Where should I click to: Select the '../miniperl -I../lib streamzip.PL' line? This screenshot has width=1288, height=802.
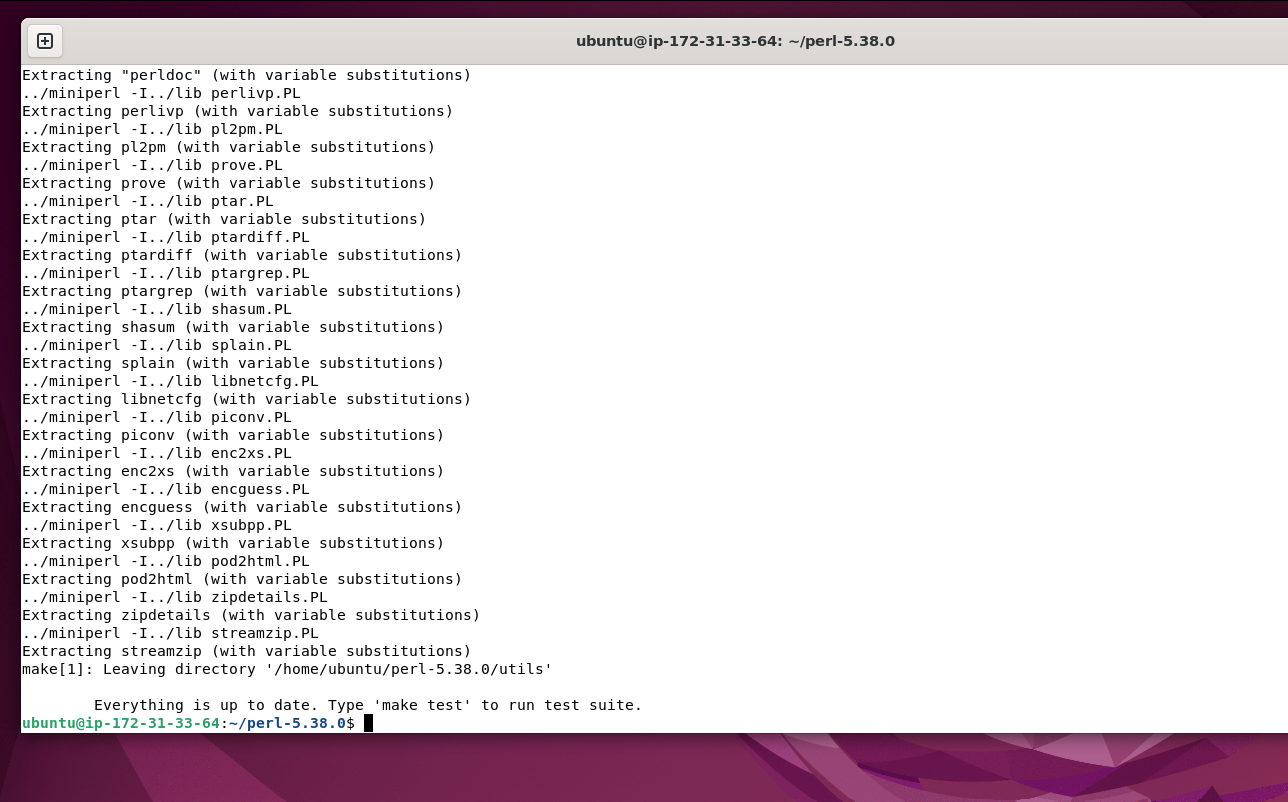point(170,633)
